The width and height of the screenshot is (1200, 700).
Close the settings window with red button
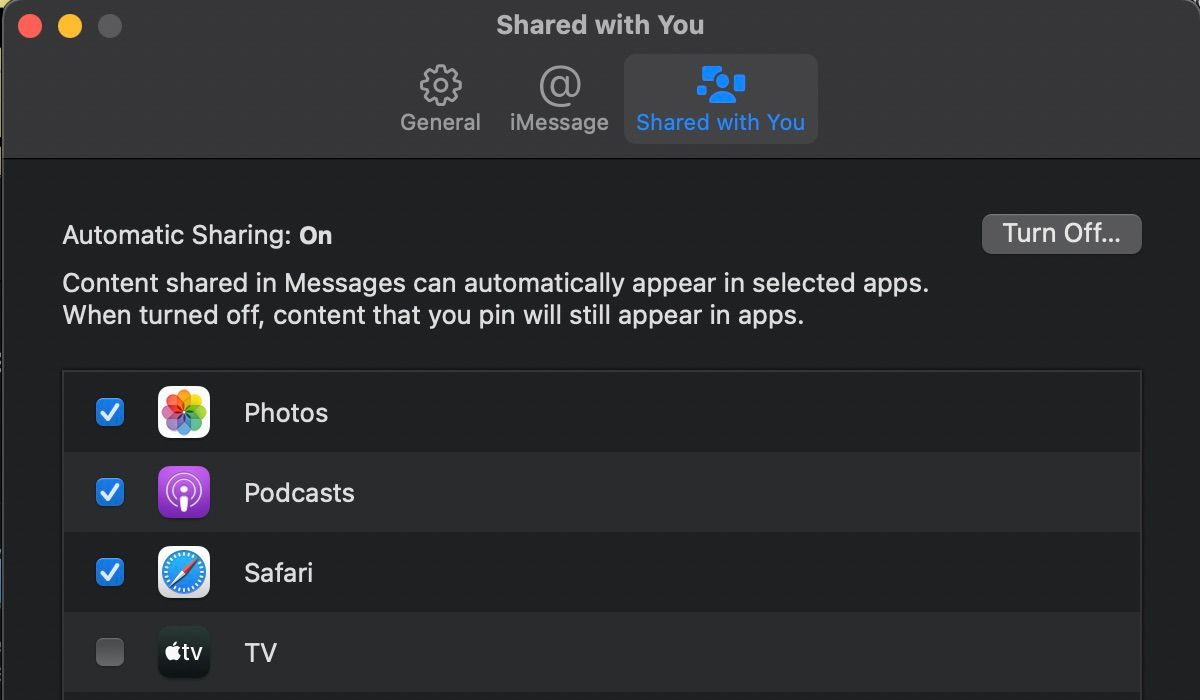tap(30, 26)
